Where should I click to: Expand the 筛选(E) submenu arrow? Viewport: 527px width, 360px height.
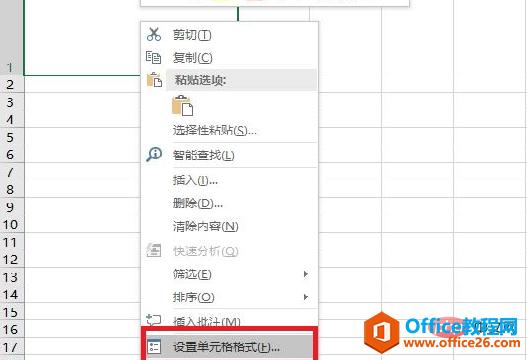pyautogui.click(x=306, y=274)
